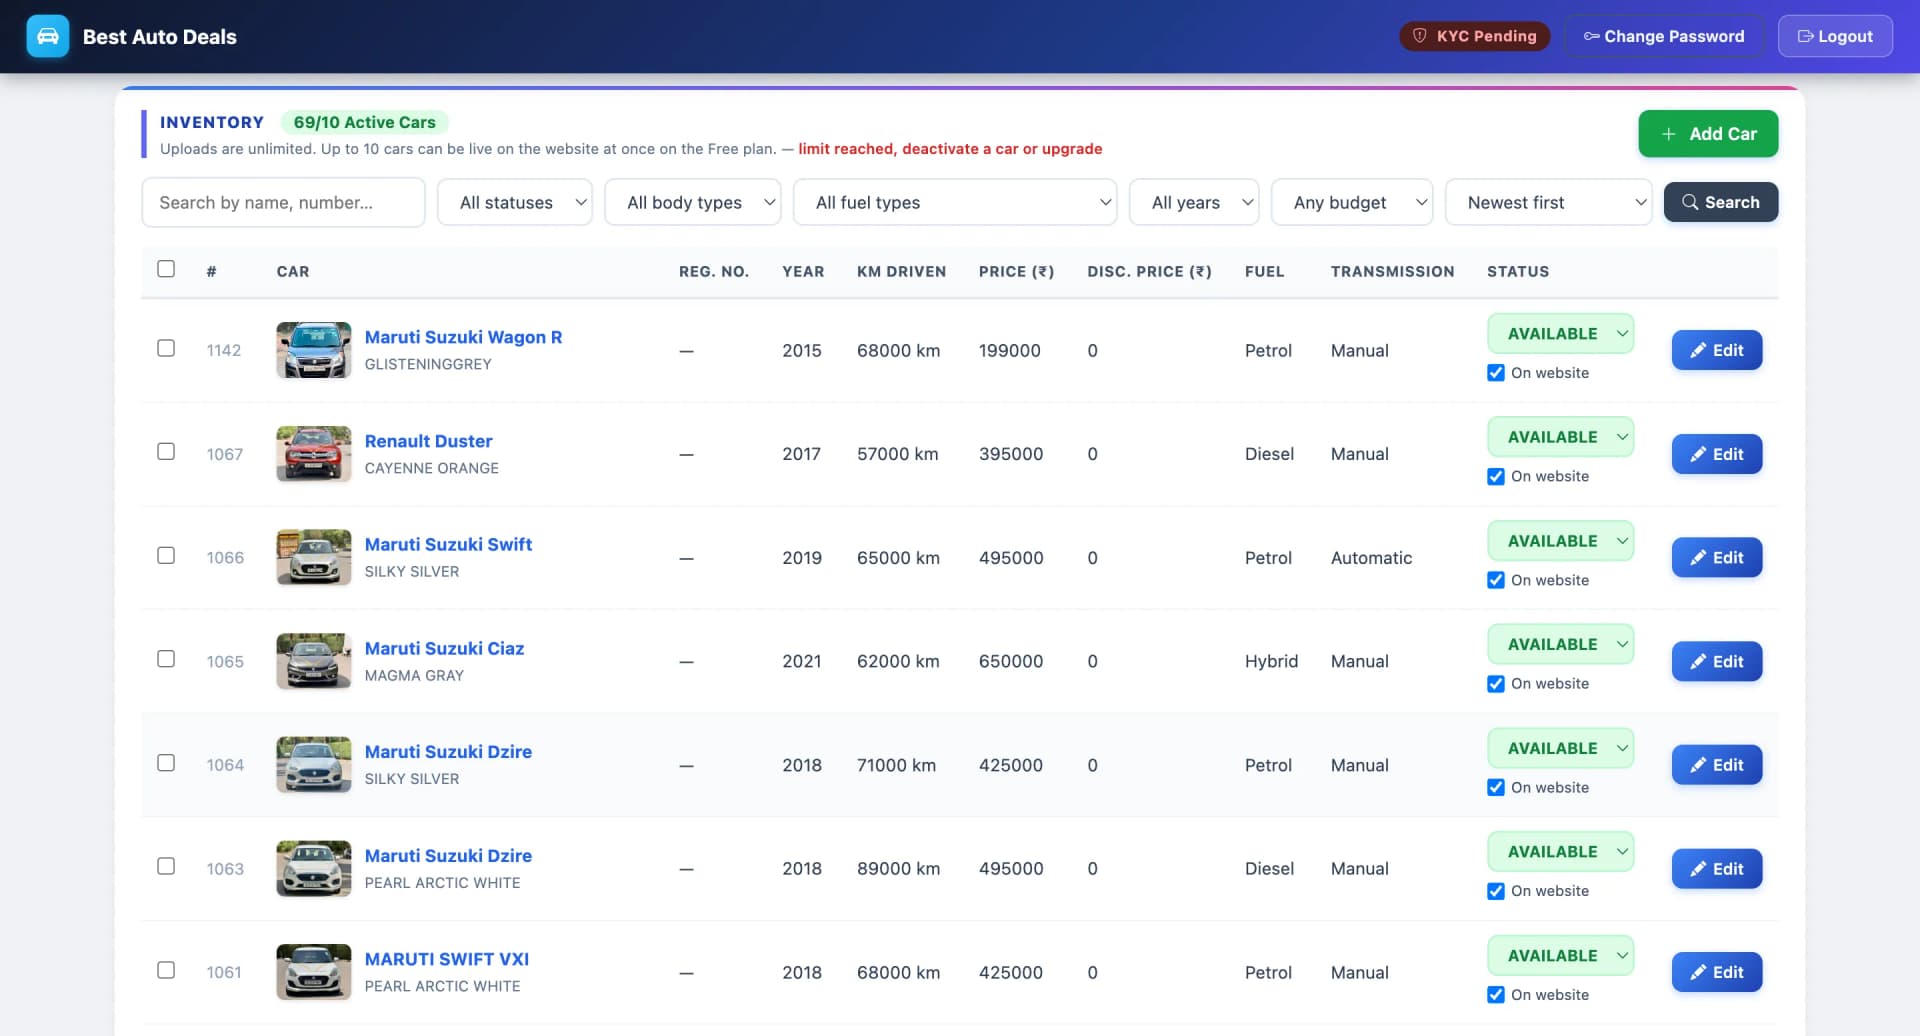Open the All years dropdown
Screen dimensions: 1920x1036
click(1194, 202)
